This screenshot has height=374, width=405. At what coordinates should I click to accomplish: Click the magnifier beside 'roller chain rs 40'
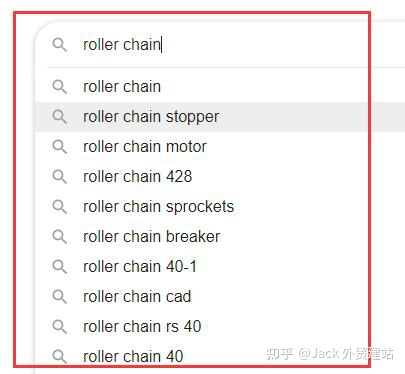(60, 327)
